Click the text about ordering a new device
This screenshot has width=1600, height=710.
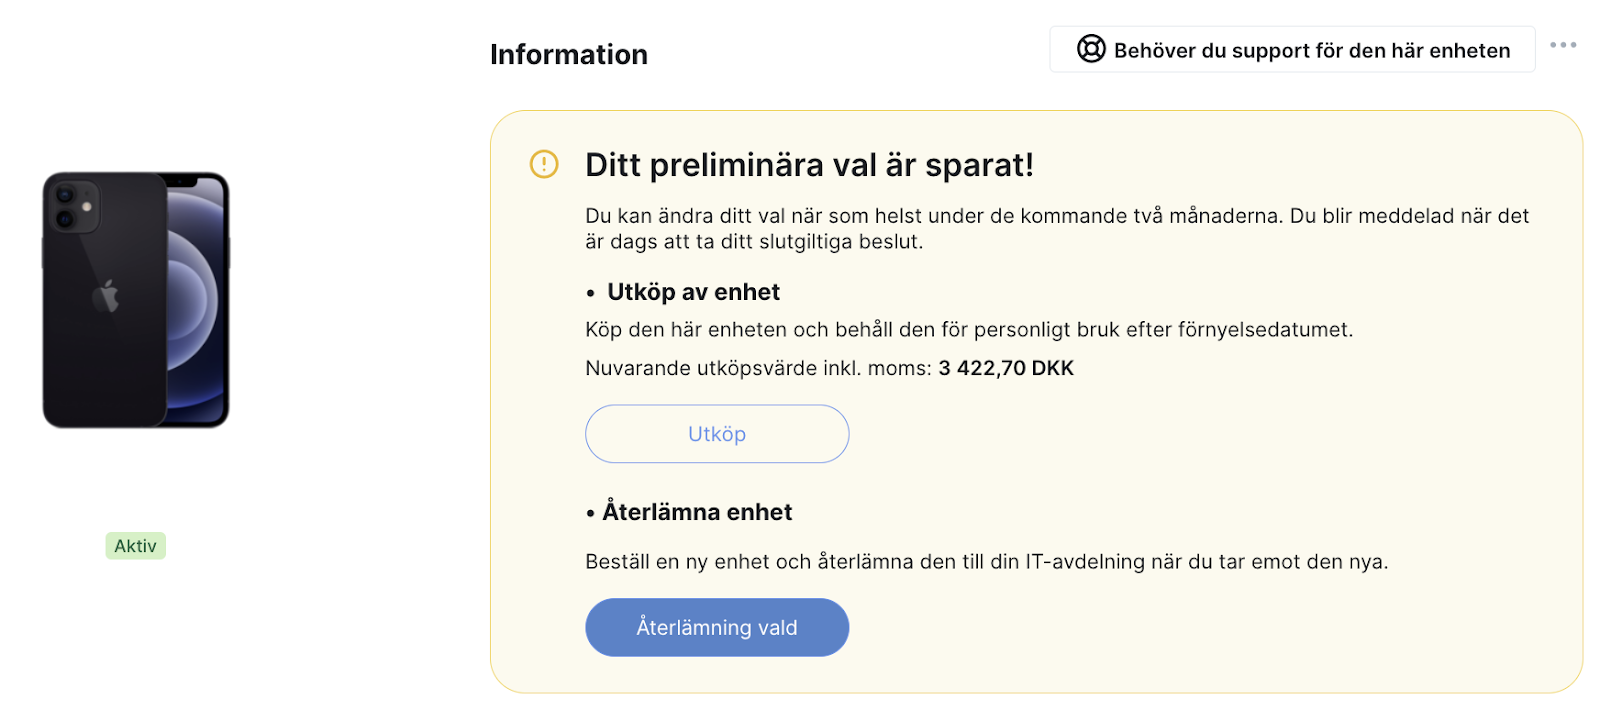click(x=986, y=562)
